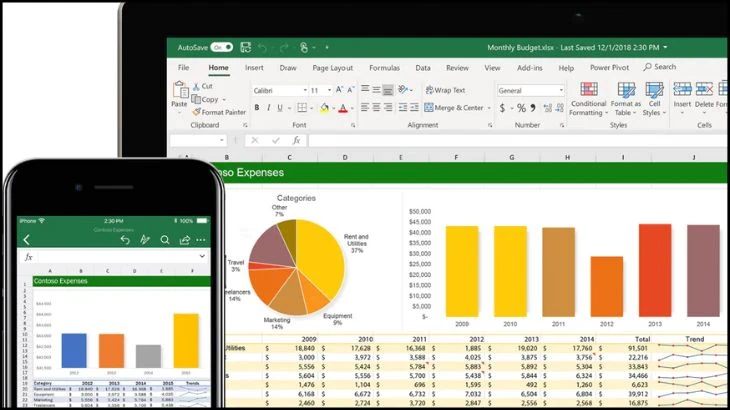The image size is (730, 410).
Task: Open the Conditional Formatting menu
Action: point(588,99)
